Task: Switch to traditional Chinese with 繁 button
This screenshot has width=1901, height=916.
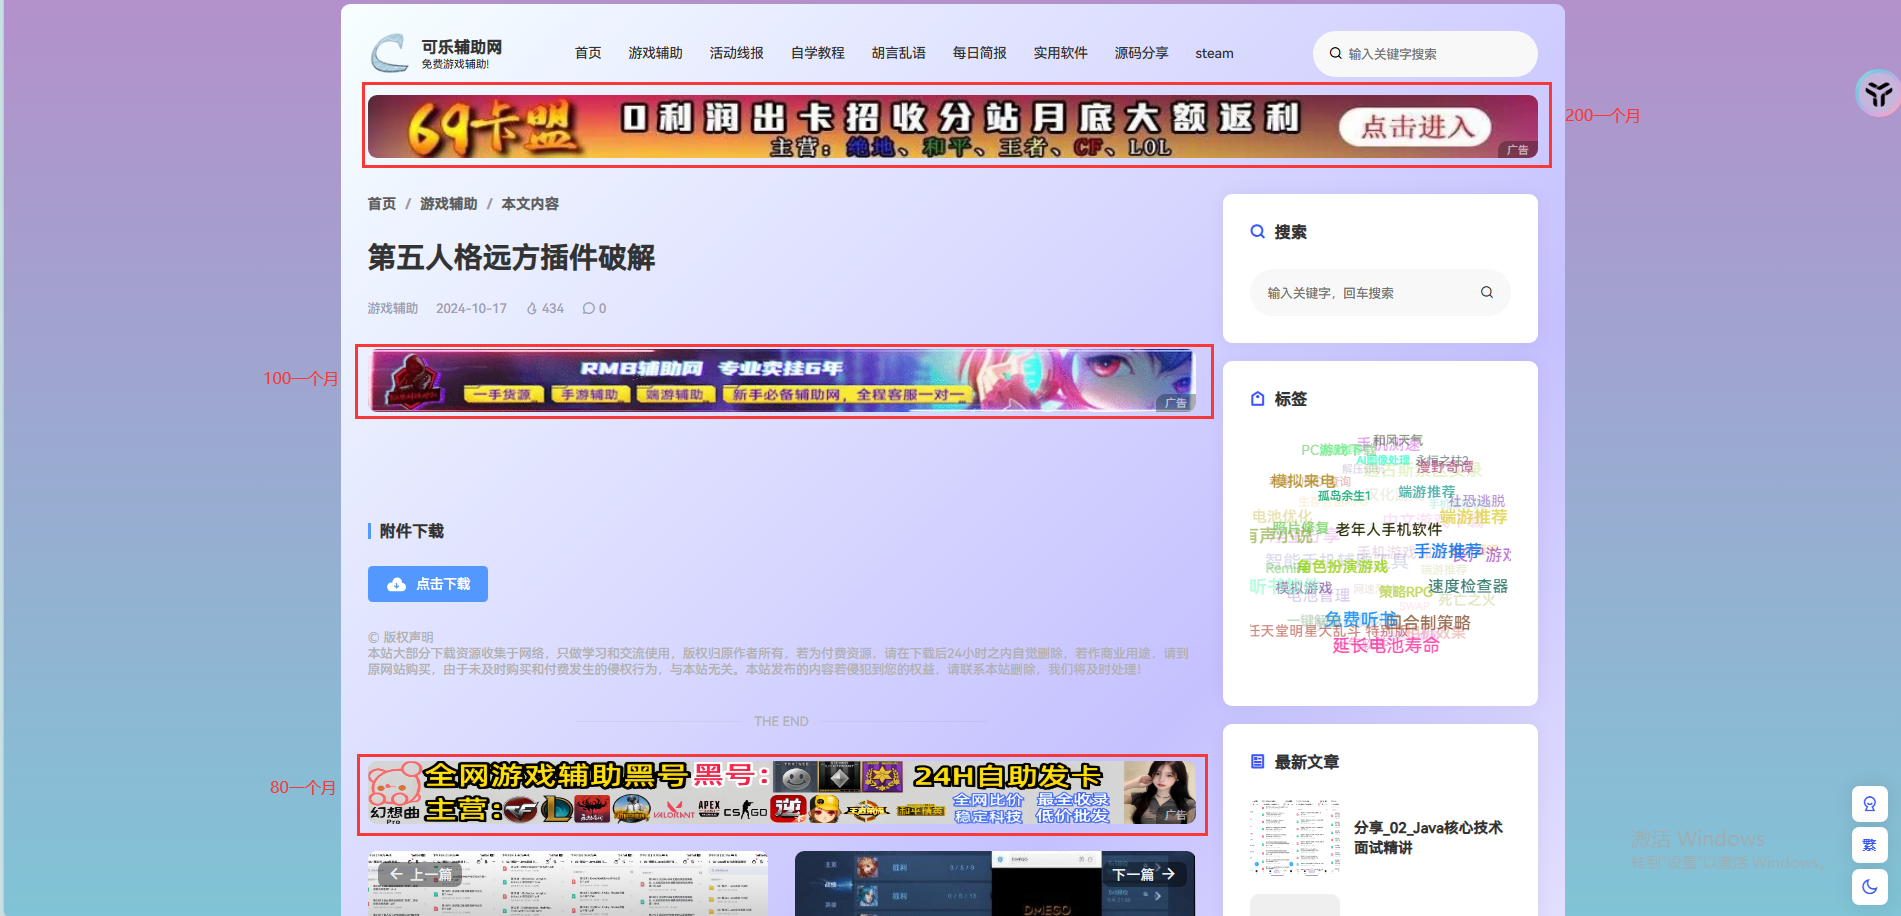Action: pyautogui.click(x=1870, y=845)
